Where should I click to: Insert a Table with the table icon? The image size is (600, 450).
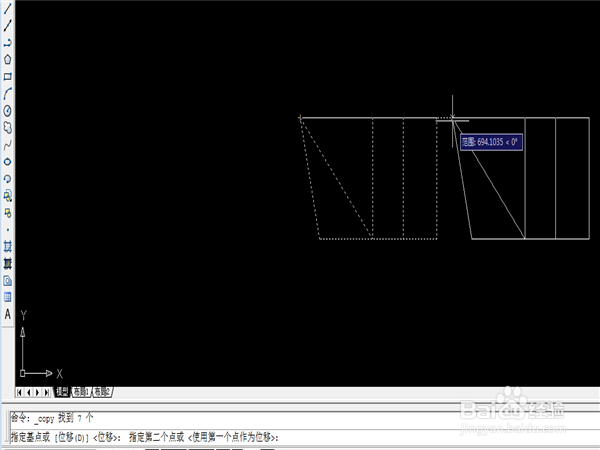(x=8, y=297)
